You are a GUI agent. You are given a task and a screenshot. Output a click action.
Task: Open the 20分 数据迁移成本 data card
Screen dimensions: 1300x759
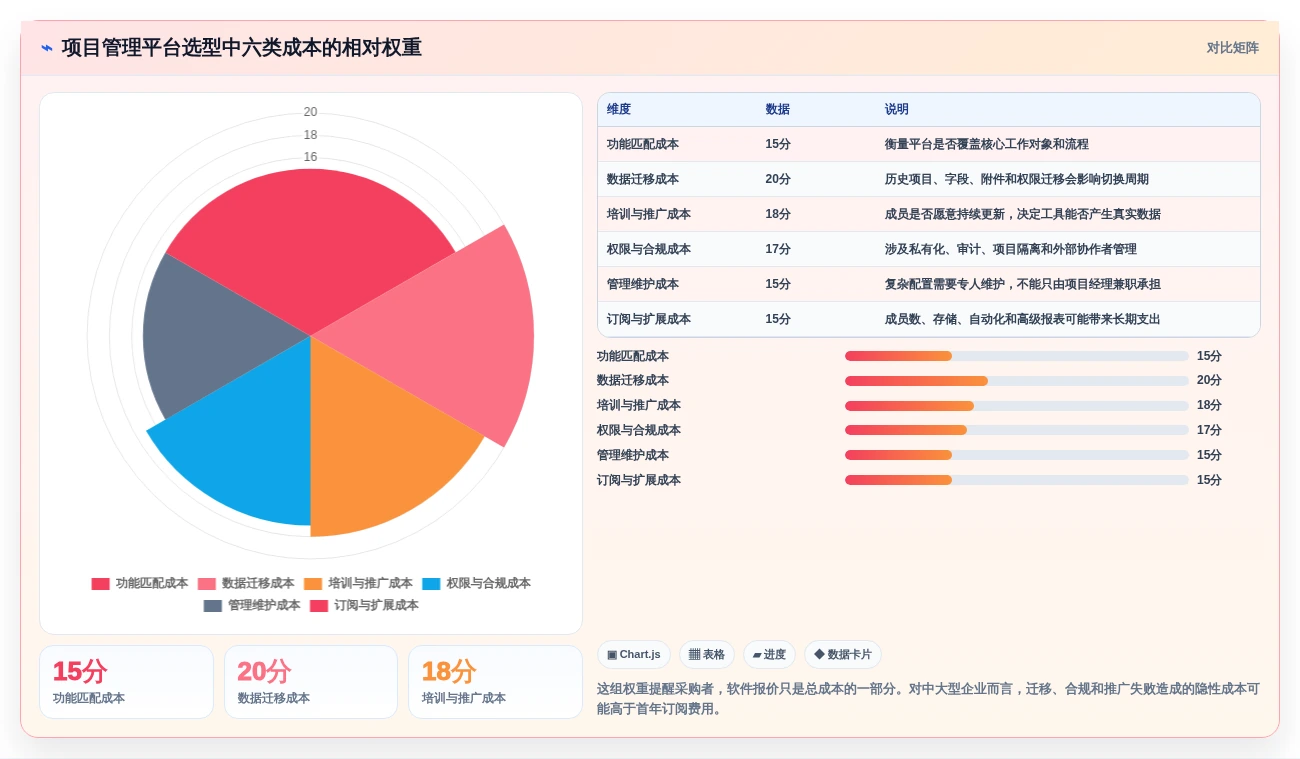tap(311, 682)
